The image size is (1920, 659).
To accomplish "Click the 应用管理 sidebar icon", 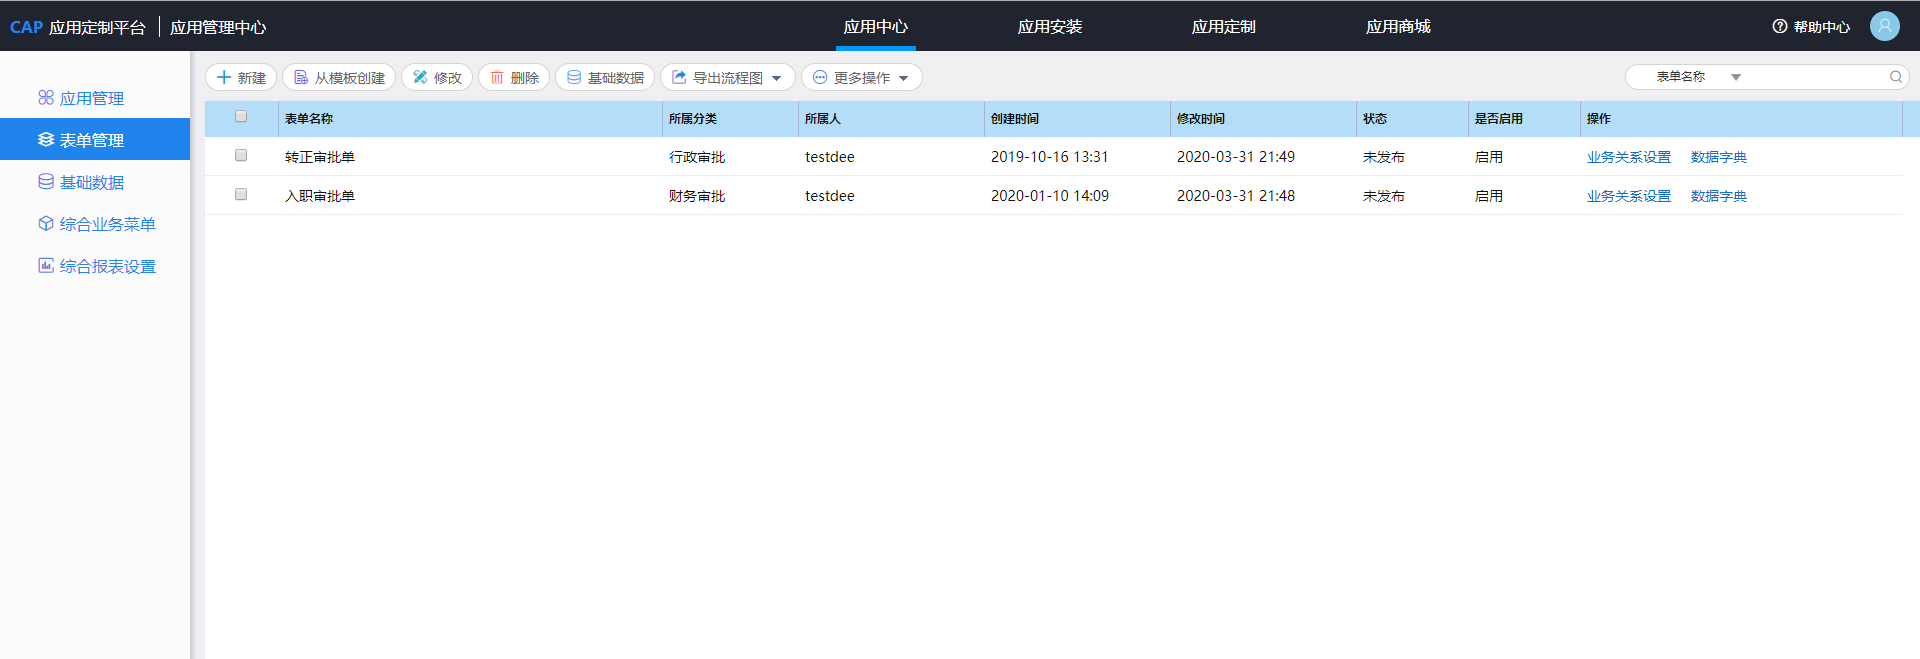I will click(x=46, y=97).
